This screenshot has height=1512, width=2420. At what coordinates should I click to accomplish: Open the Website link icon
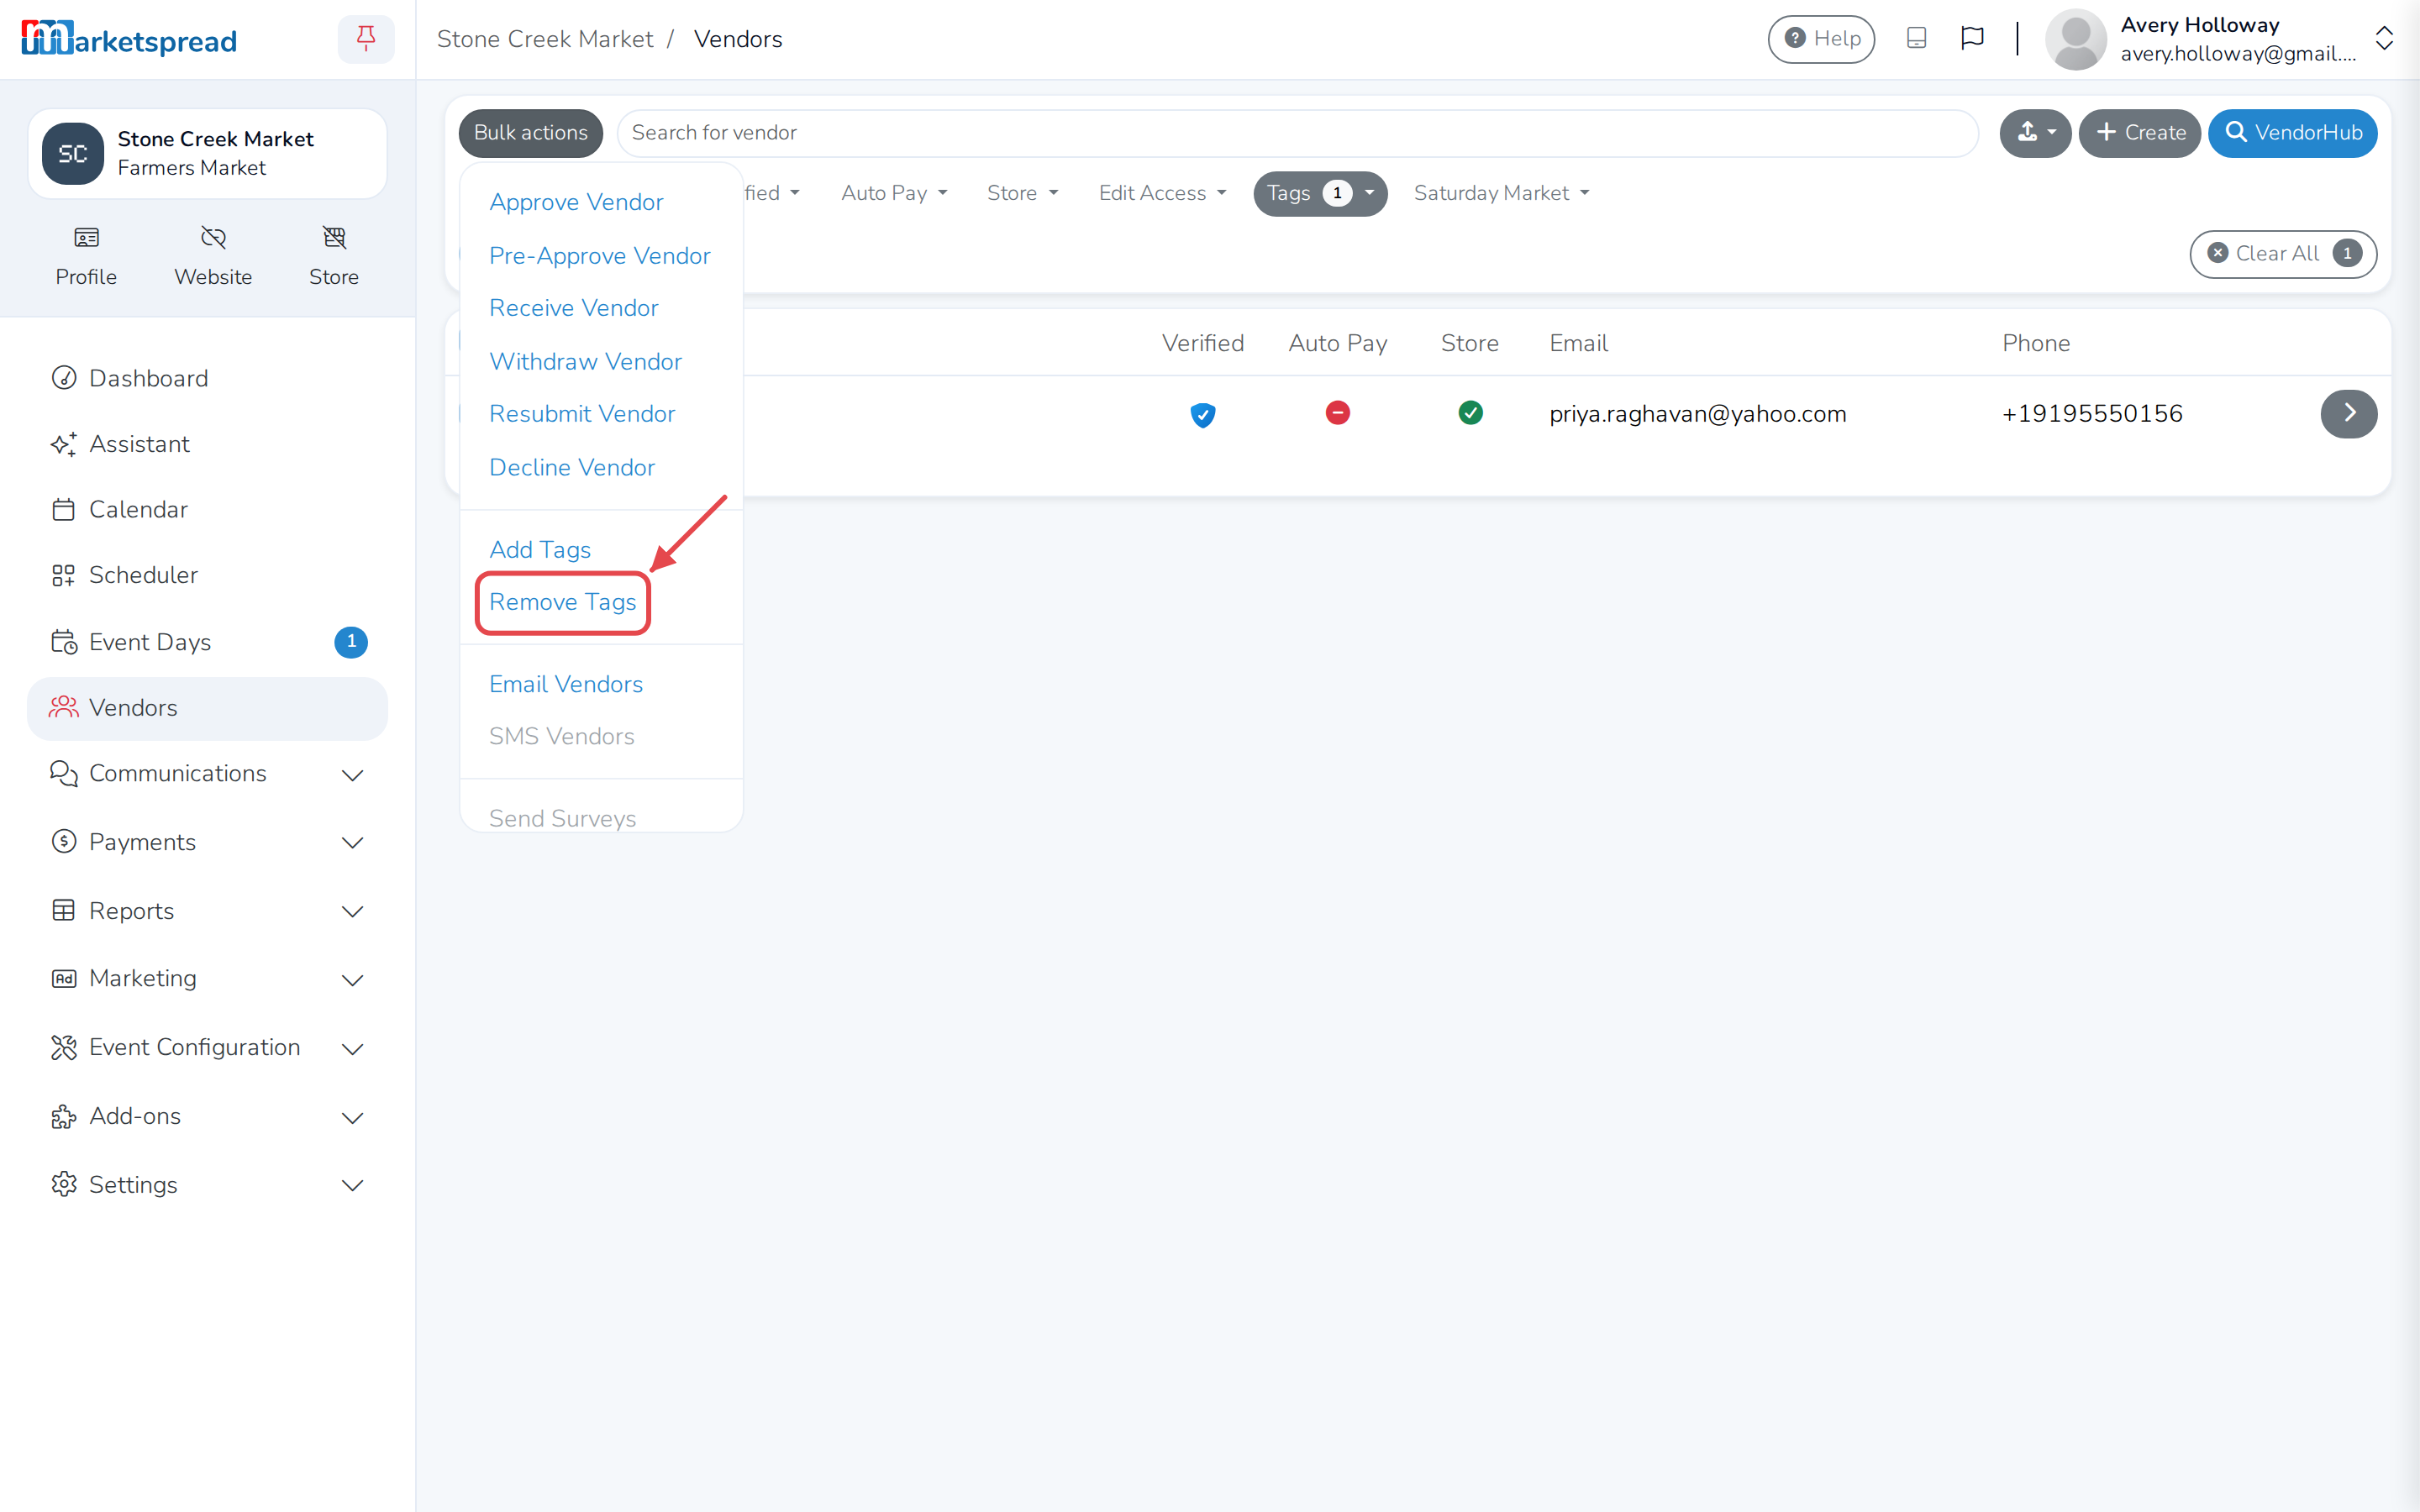pyautogui.click(x=213, y=256)
